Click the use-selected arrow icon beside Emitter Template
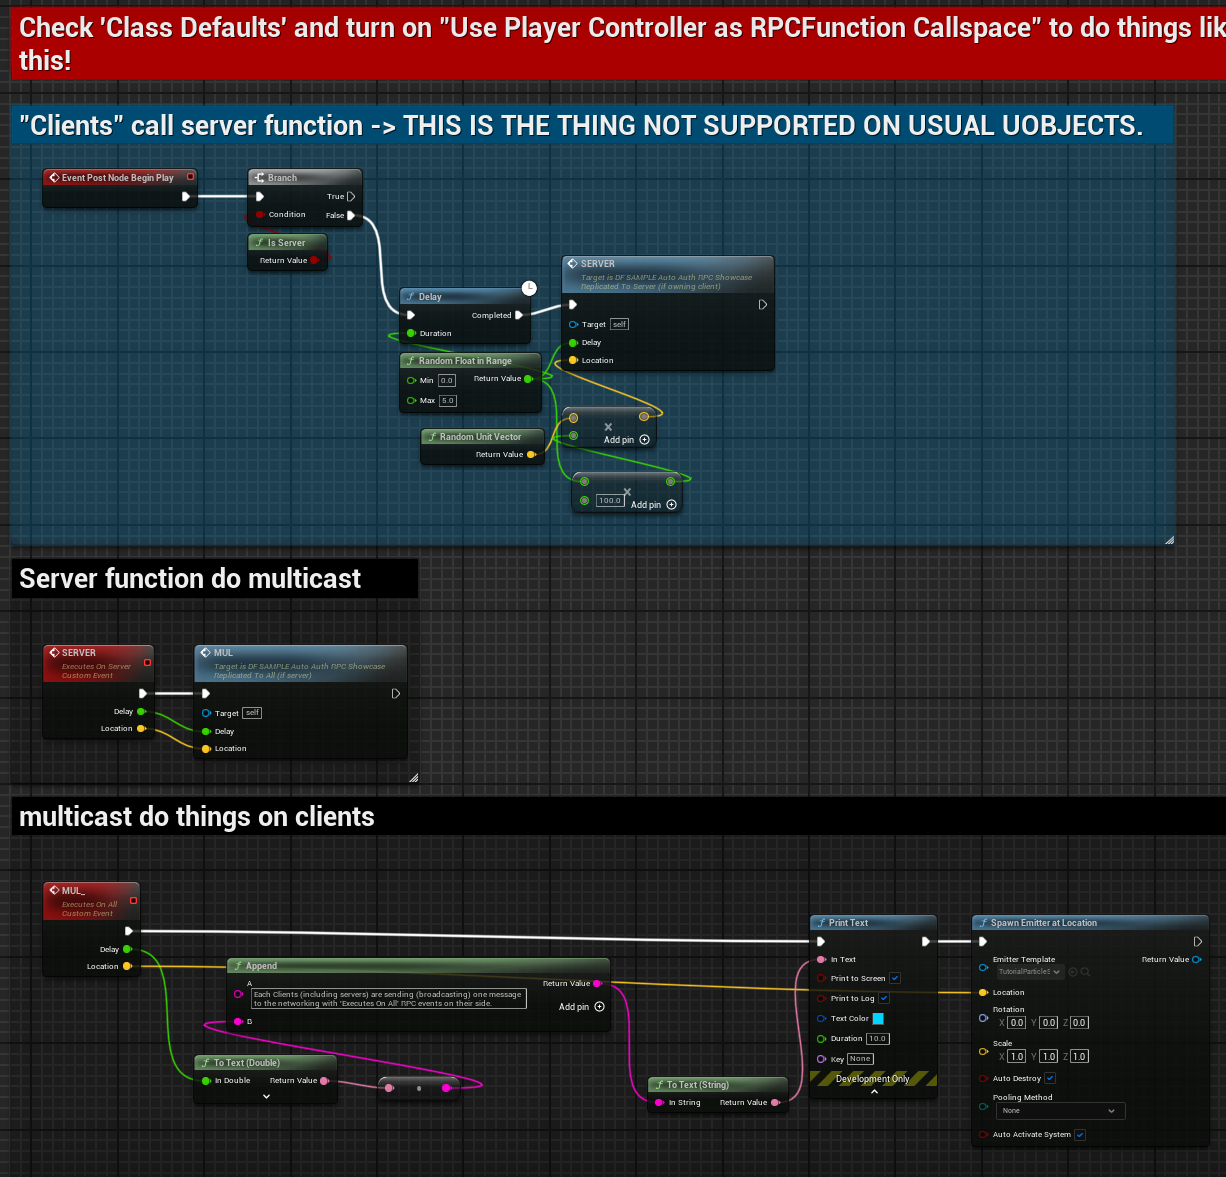Screen dimensions: 1226x1177 (x=1073, y=972)
